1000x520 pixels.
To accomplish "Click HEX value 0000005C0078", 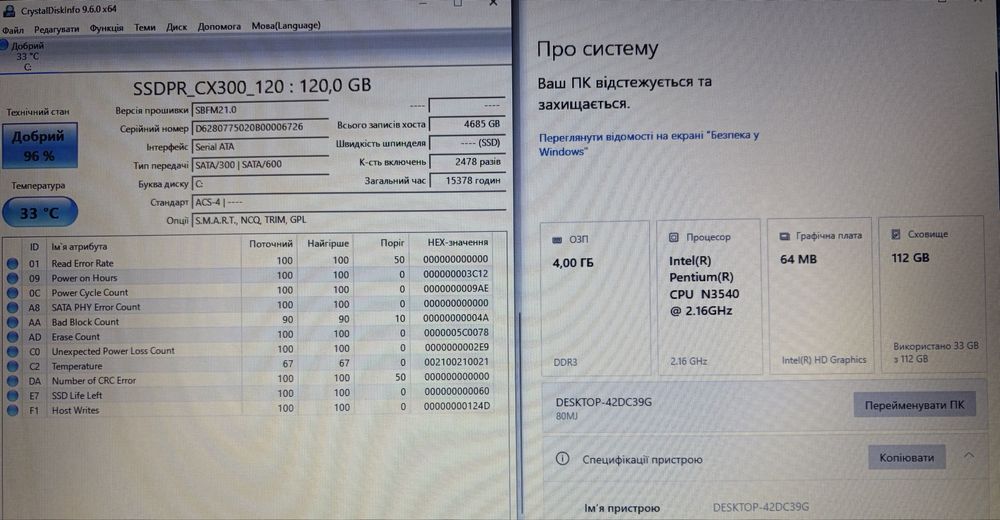I will pyautogui.click(x=455, y=332).
